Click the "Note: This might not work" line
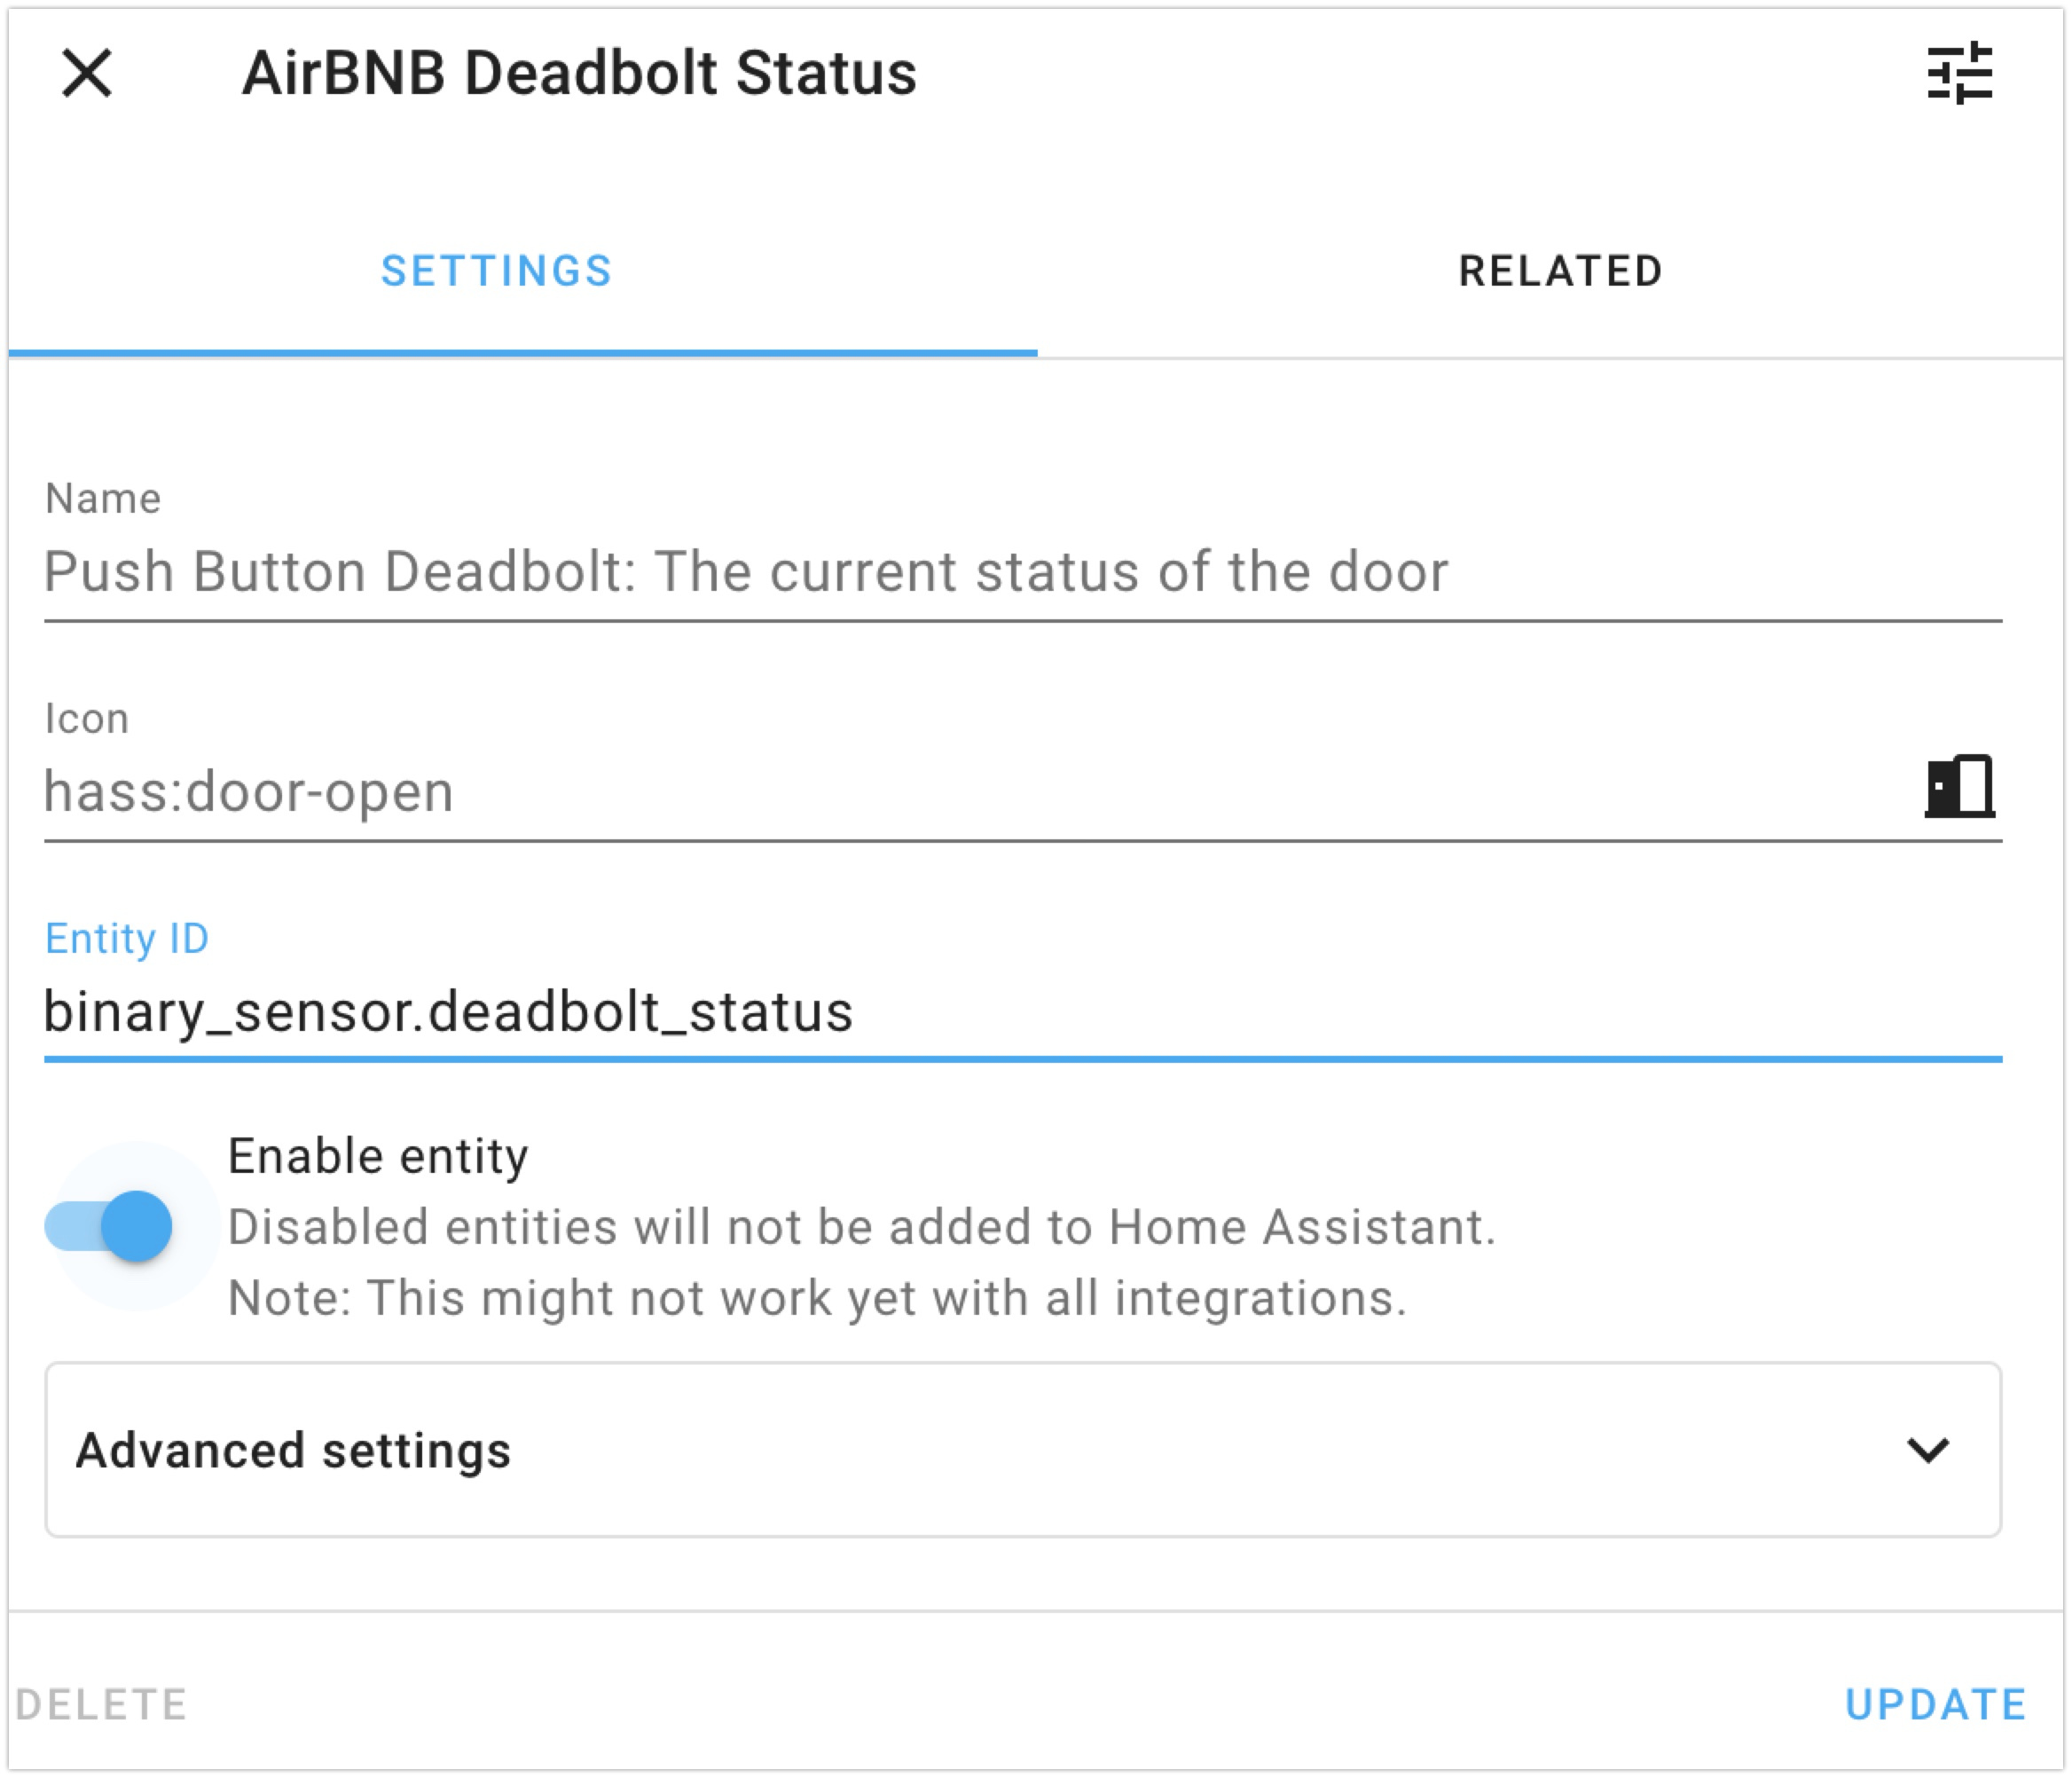This screenshot has width=2072, height=1778. point(817,1298)
